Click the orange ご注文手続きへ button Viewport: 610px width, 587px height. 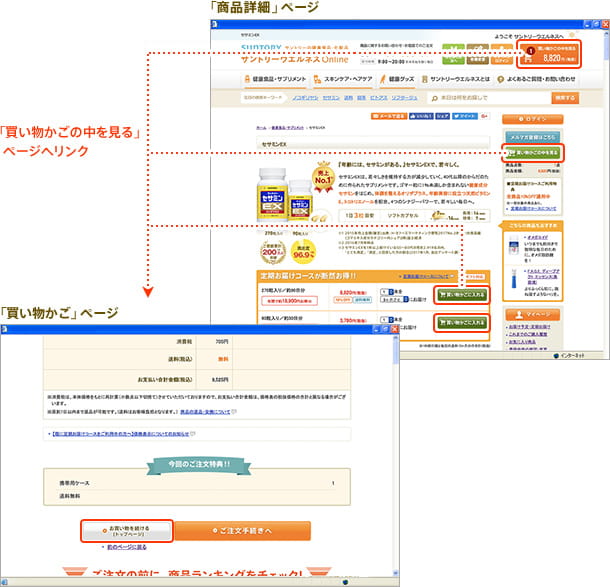coord(243,531)
